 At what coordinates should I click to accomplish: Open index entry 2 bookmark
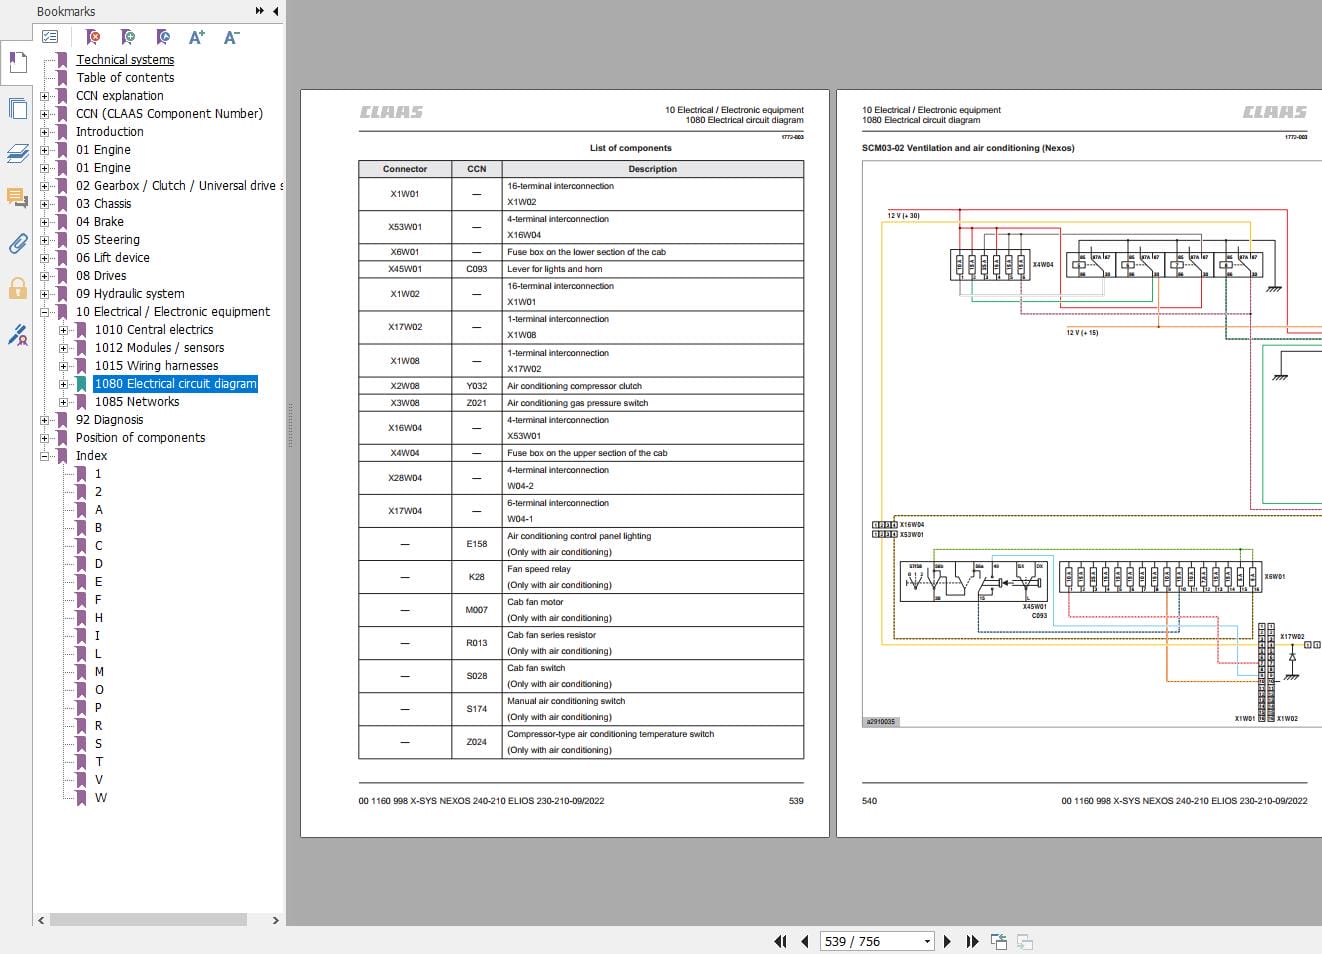tap(98, 492)
